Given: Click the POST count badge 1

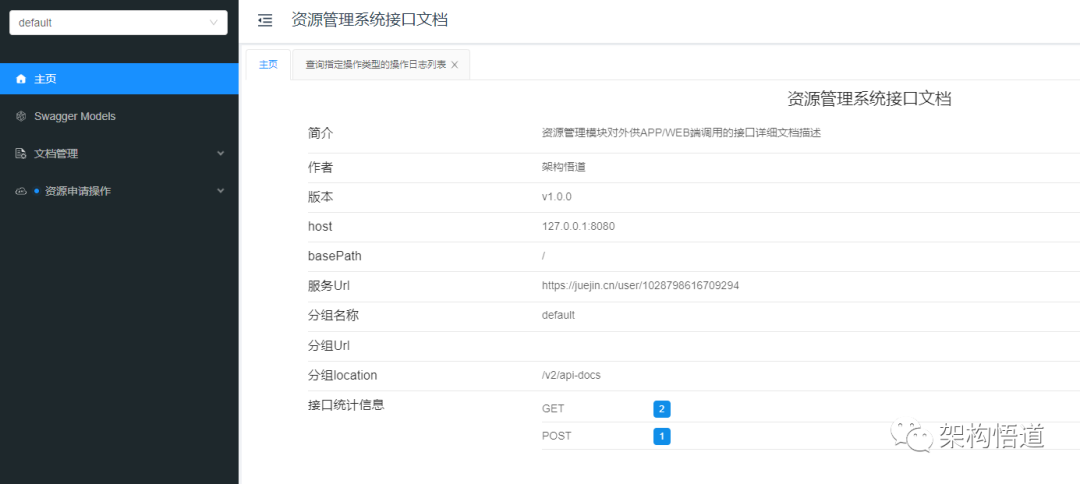Looking at the screenshot, I should click(662, 436).
